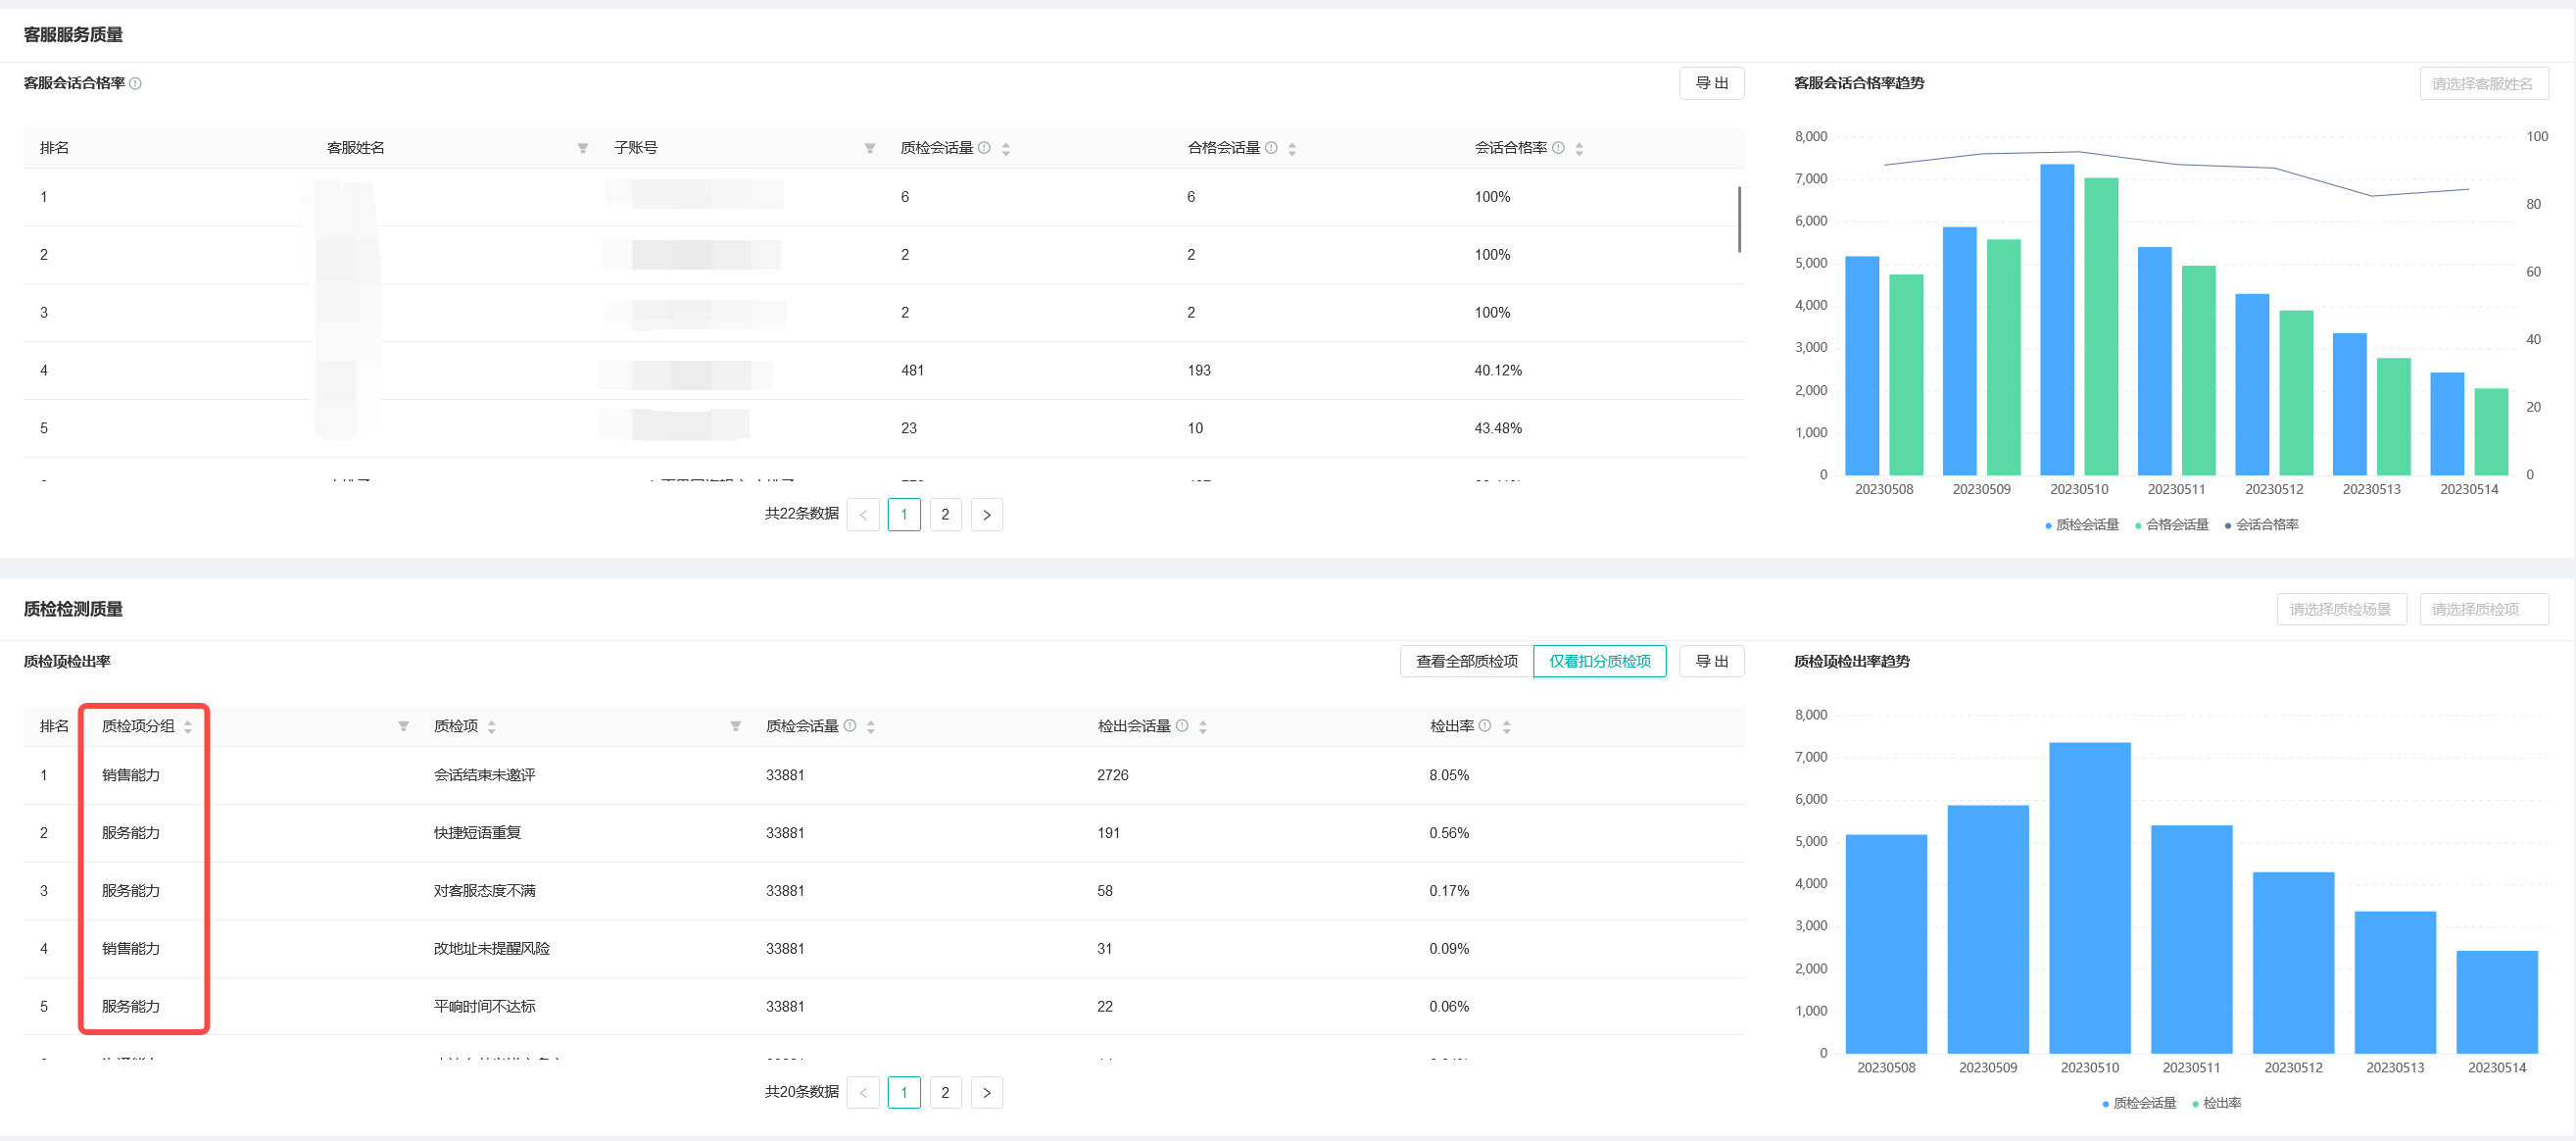2576x1141 pixels.
Task: Toggle 检出率 legend in lower chart
Action: [x=2217, y=1104]
